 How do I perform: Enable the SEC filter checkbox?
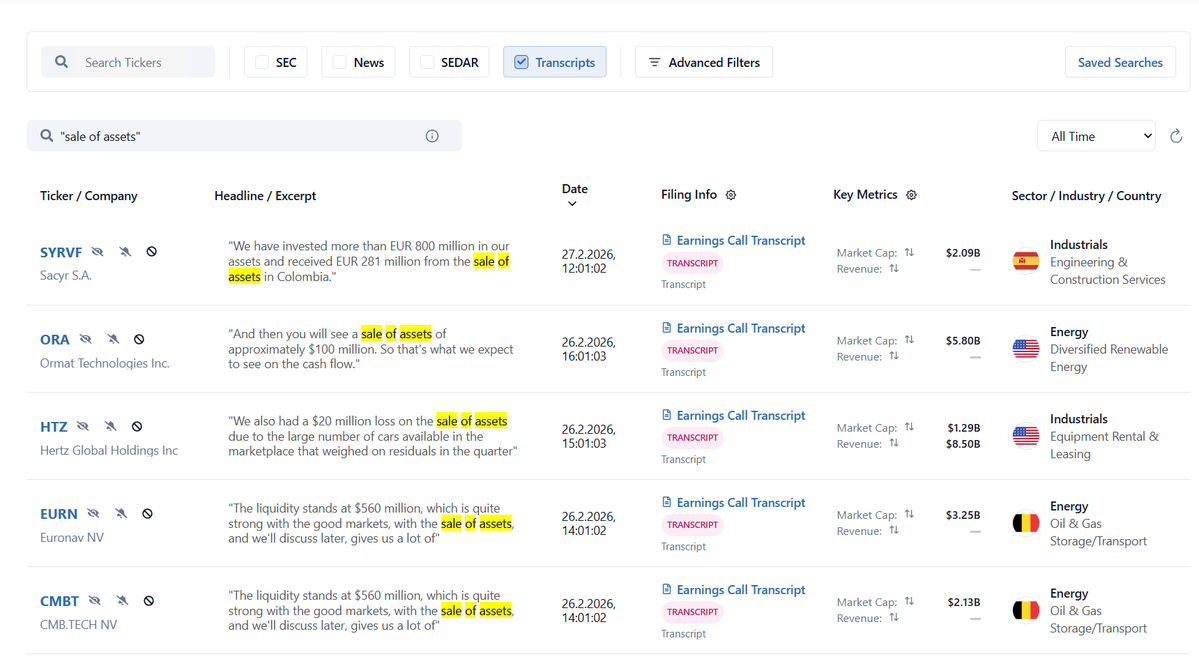pyautogui.click(x=262, y=62)
